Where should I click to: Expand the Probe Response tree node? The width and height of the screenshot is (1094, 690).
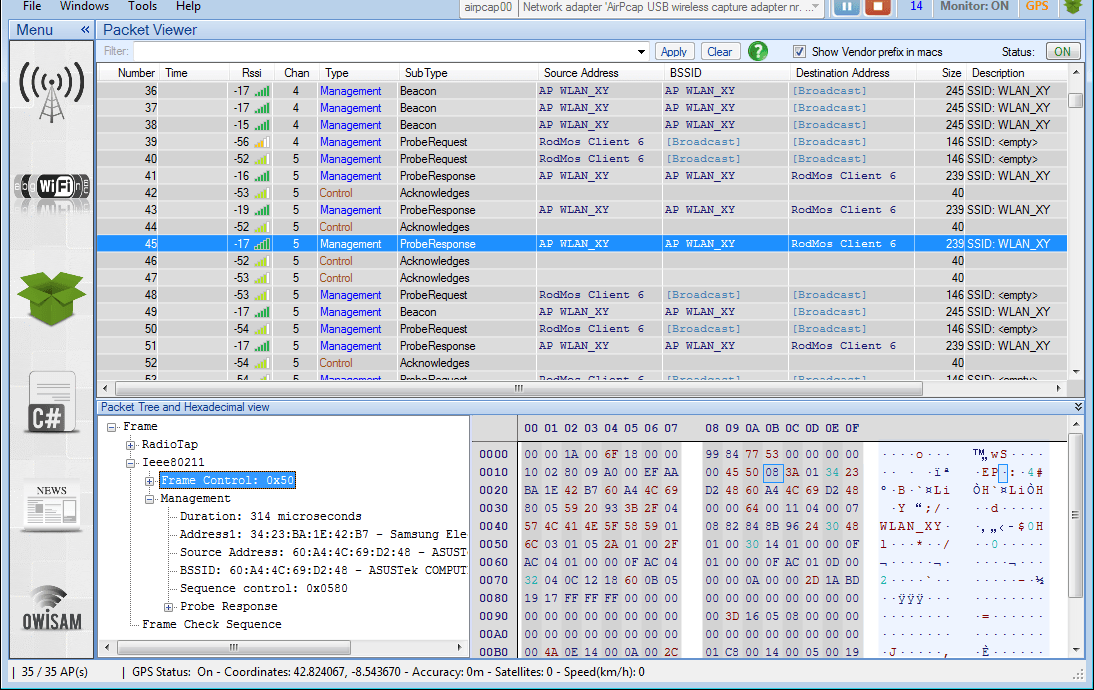pos(168,607)
